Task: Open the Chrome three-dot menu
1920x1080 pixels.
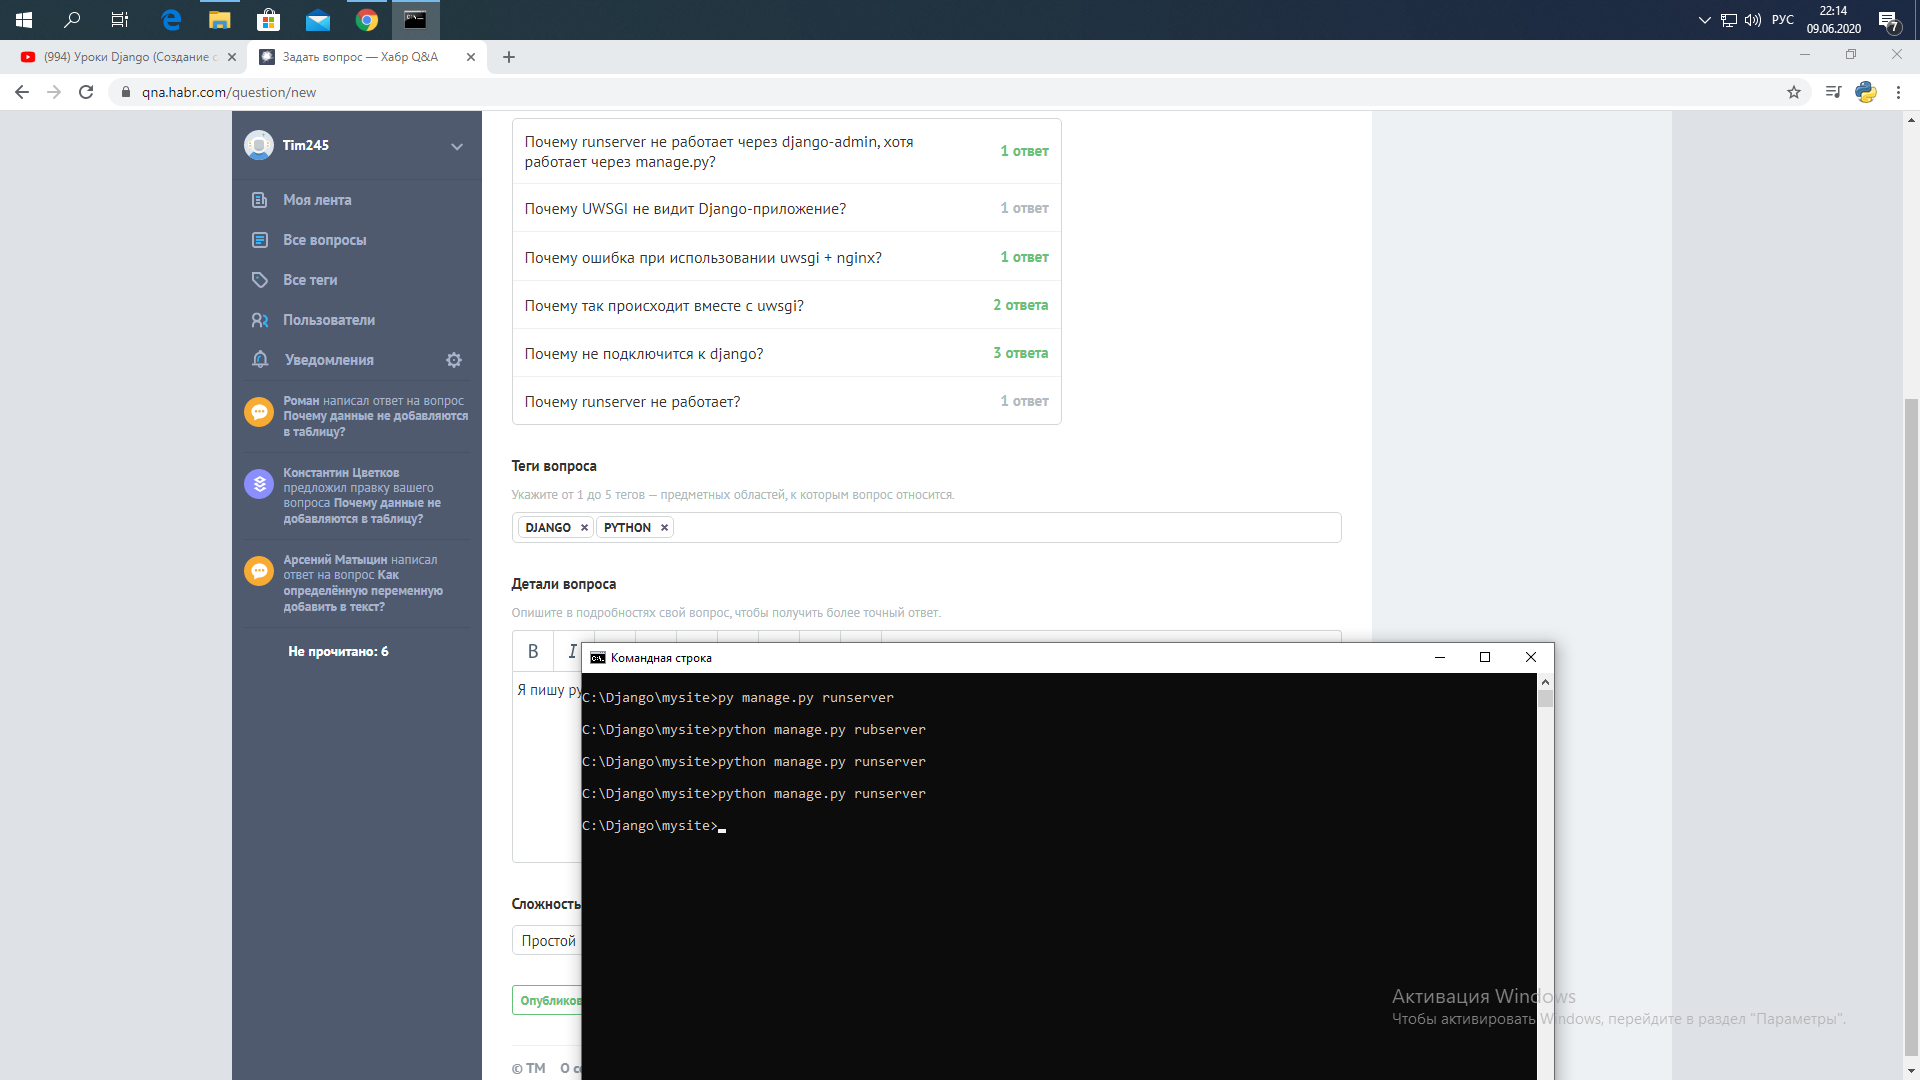Action: point(1898,92)
